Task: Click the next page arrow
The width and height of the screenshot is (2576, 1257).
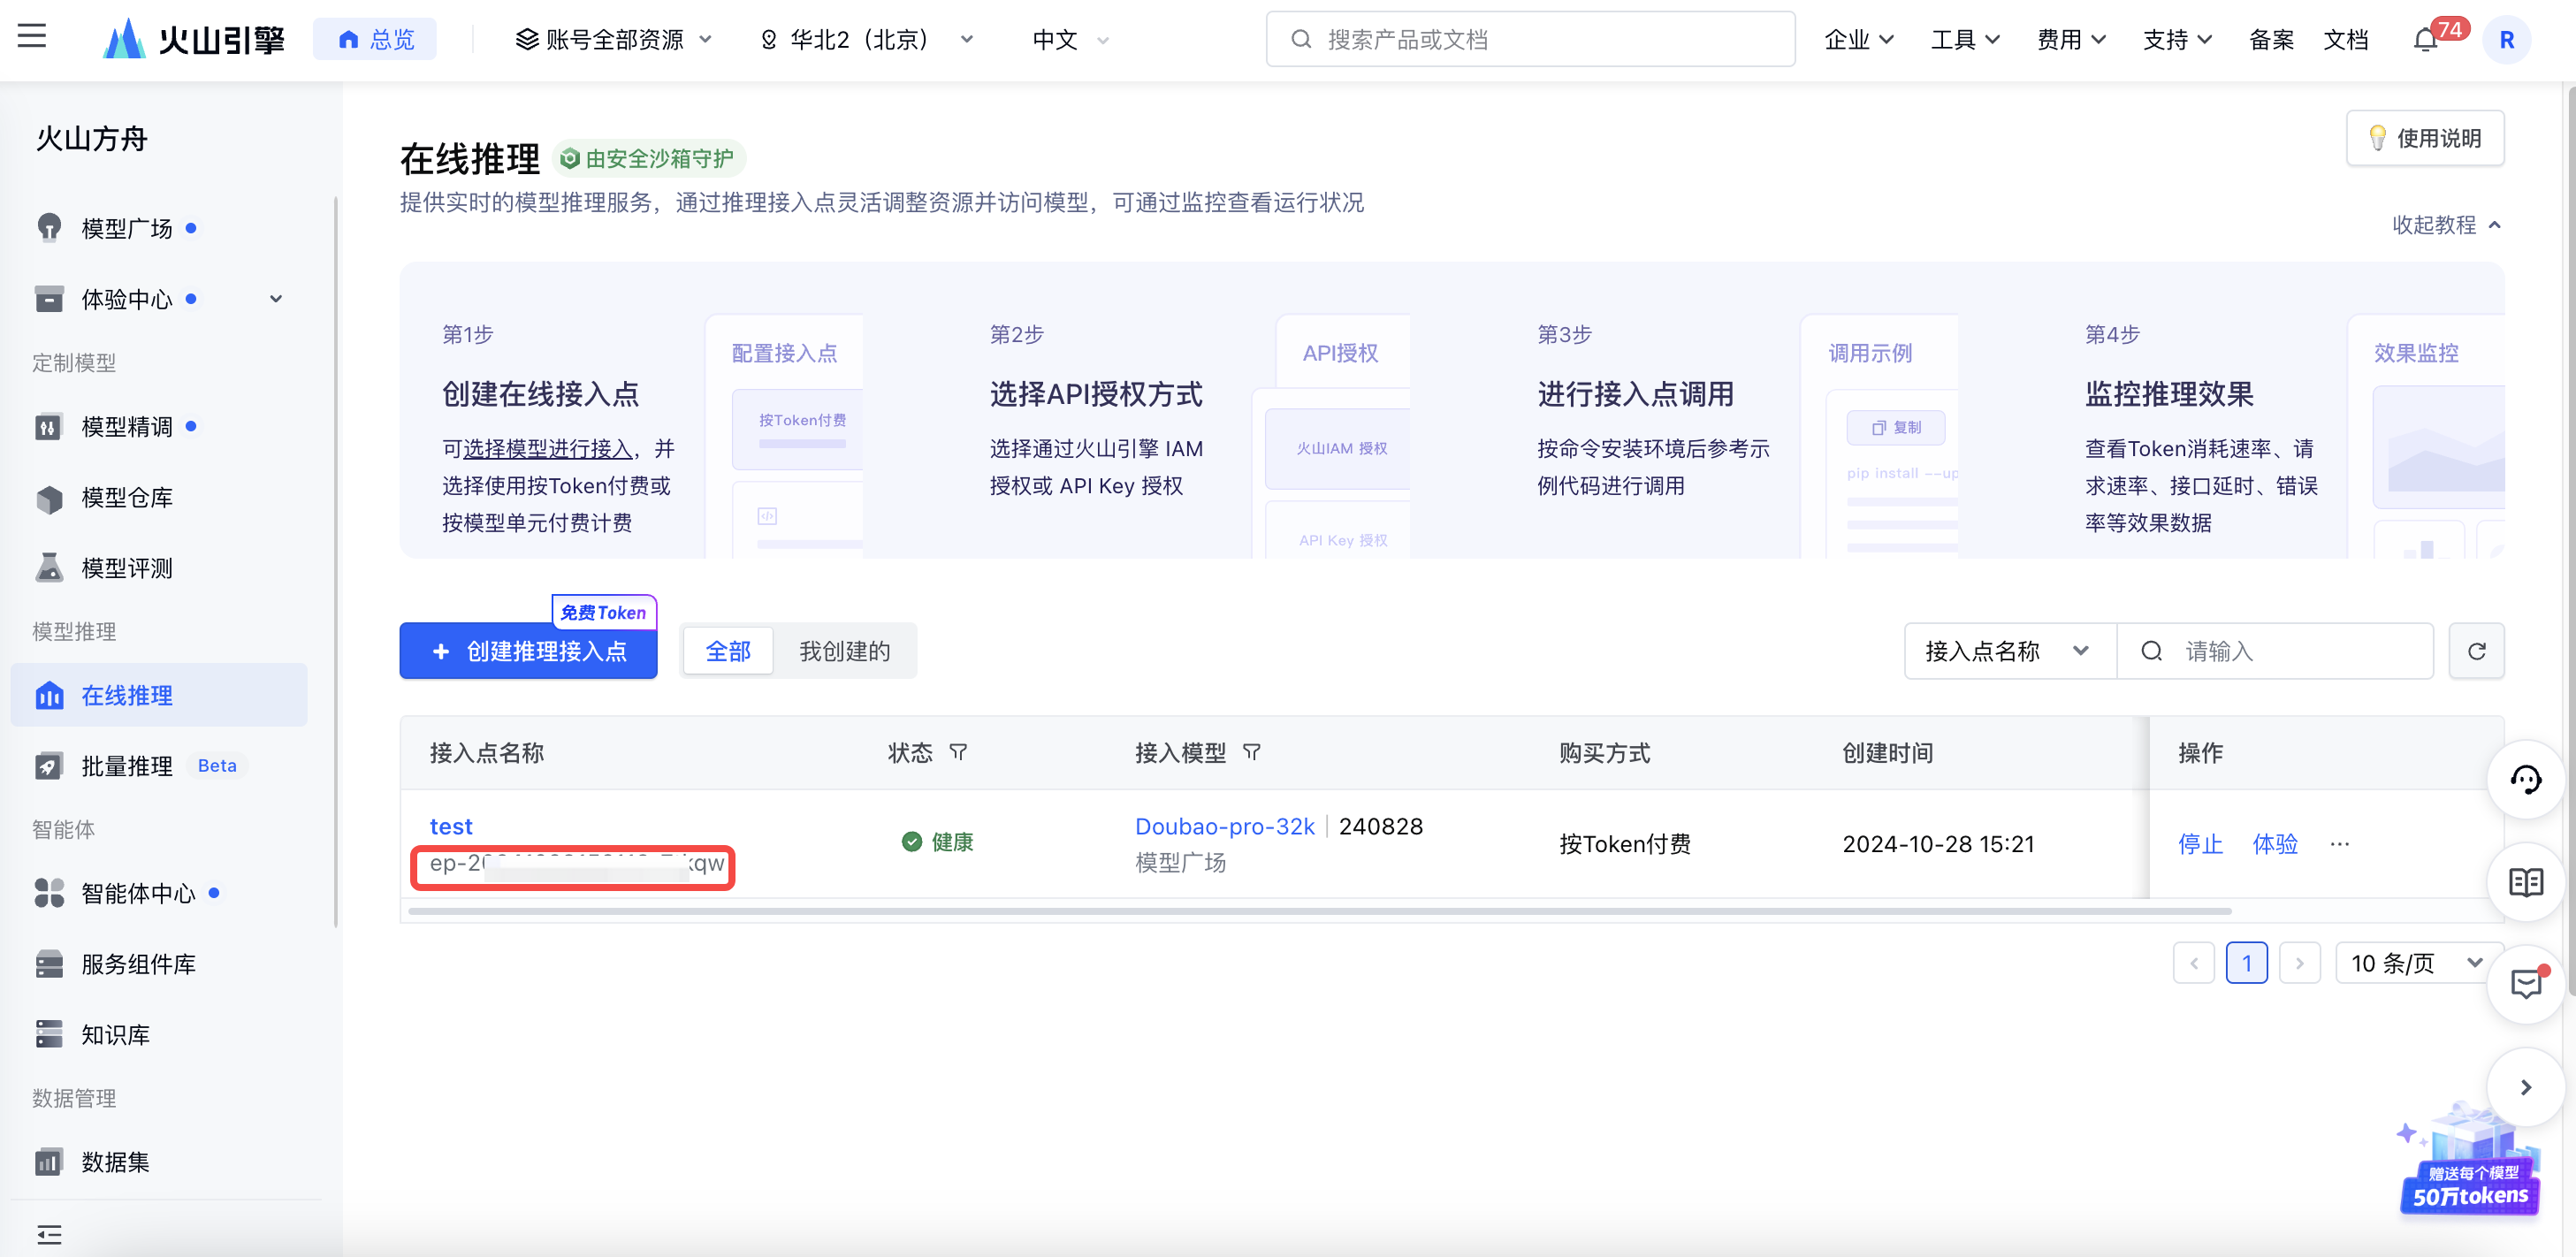Action: (x=2299, y=964)
